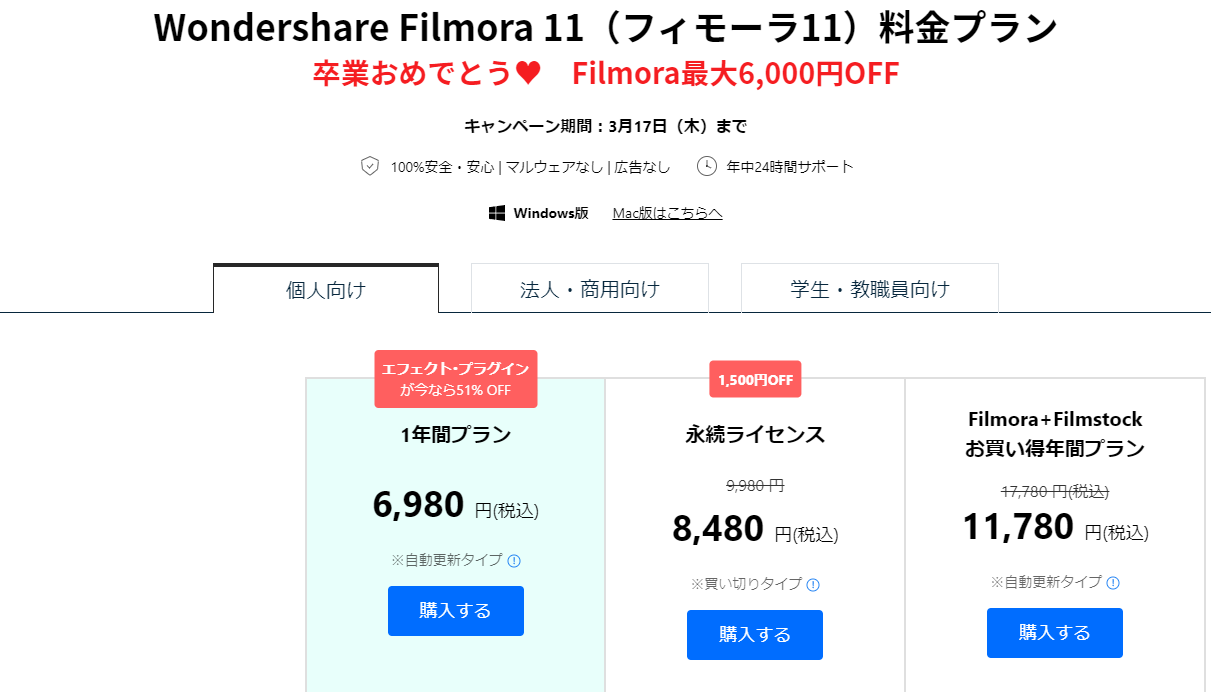Viewport: 1211px width, 692px height.
Task: Click the エフェクト・プラグイン 51% OFF badge
Action: click(x=456, y=379)
